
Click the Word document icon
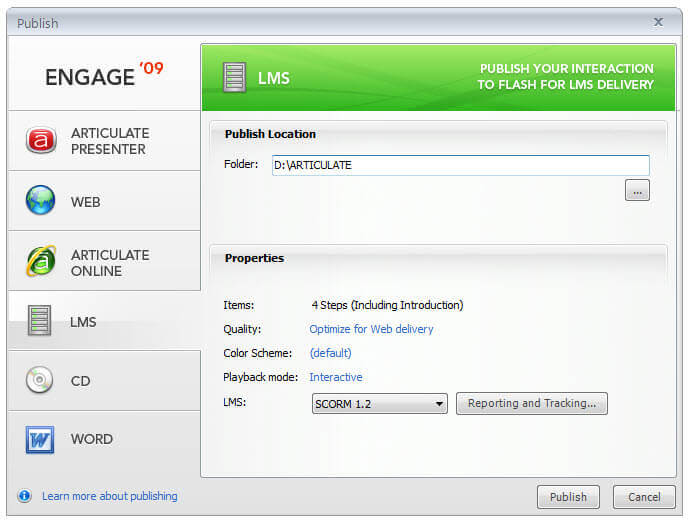(40, 439)
